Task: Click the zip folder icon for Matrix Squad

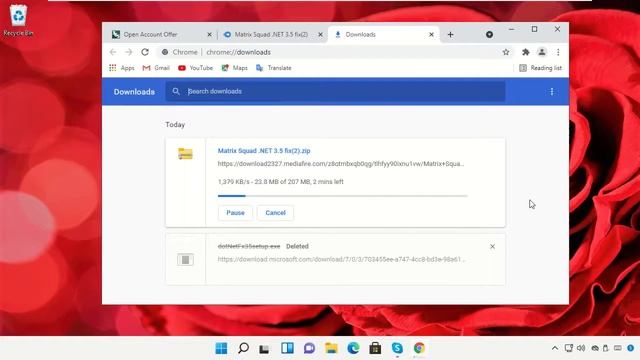Action: (185, 154)
